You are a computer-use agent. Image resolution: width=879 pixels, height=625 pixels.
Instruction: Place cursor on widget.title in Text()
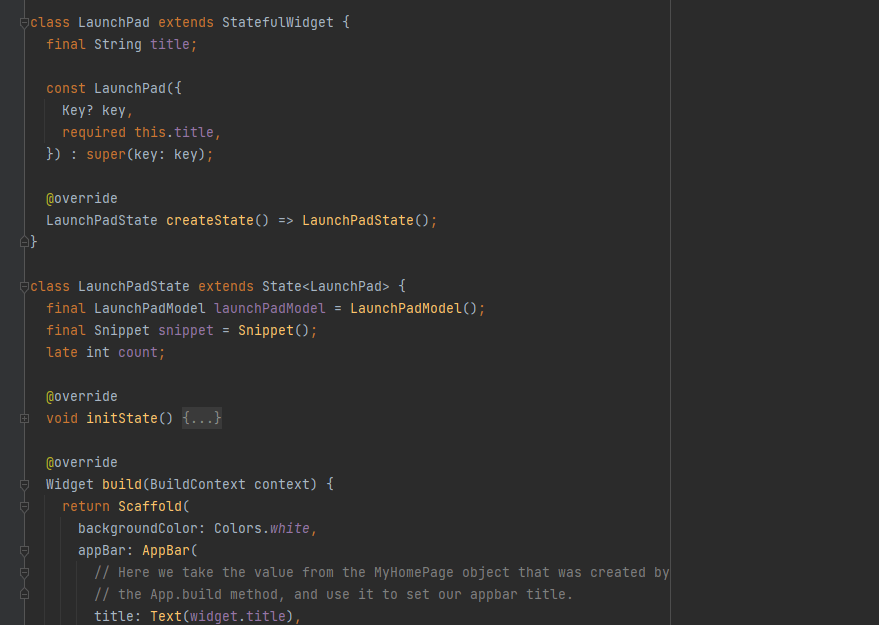click(237, 616)
